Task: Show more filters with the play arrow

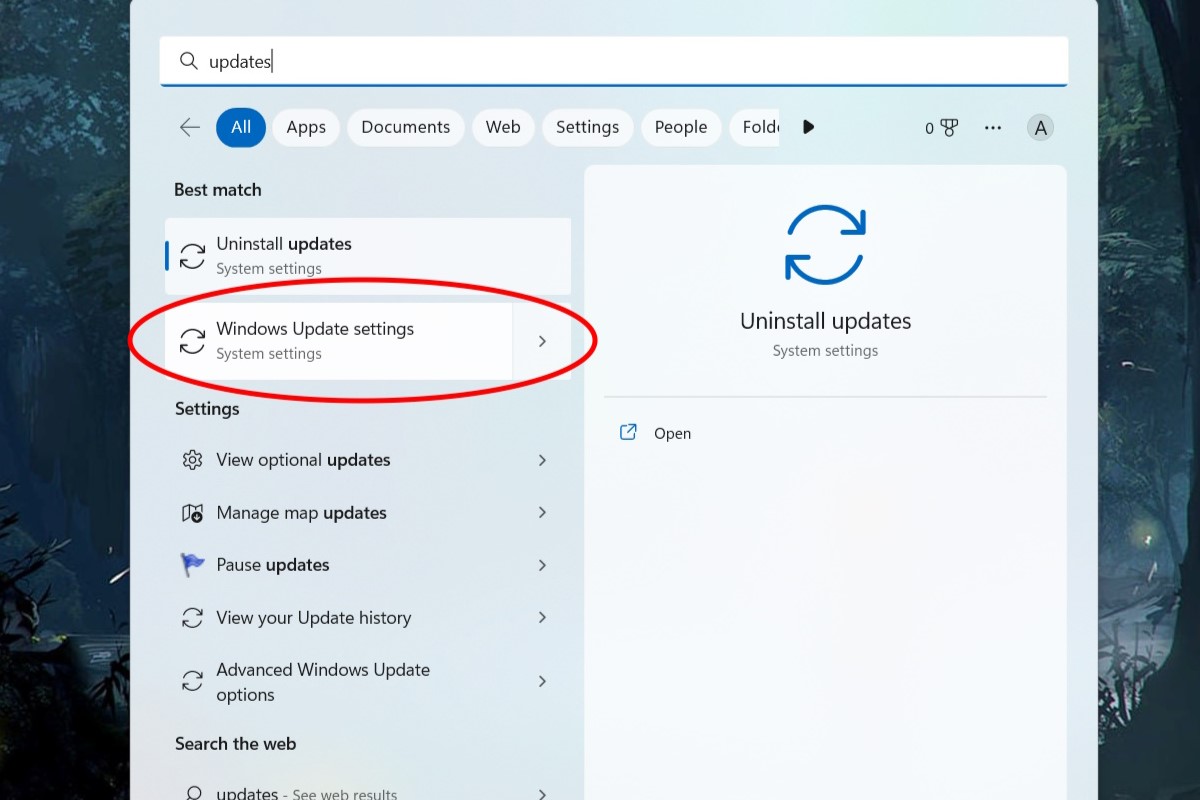Action: pos(808,127)
